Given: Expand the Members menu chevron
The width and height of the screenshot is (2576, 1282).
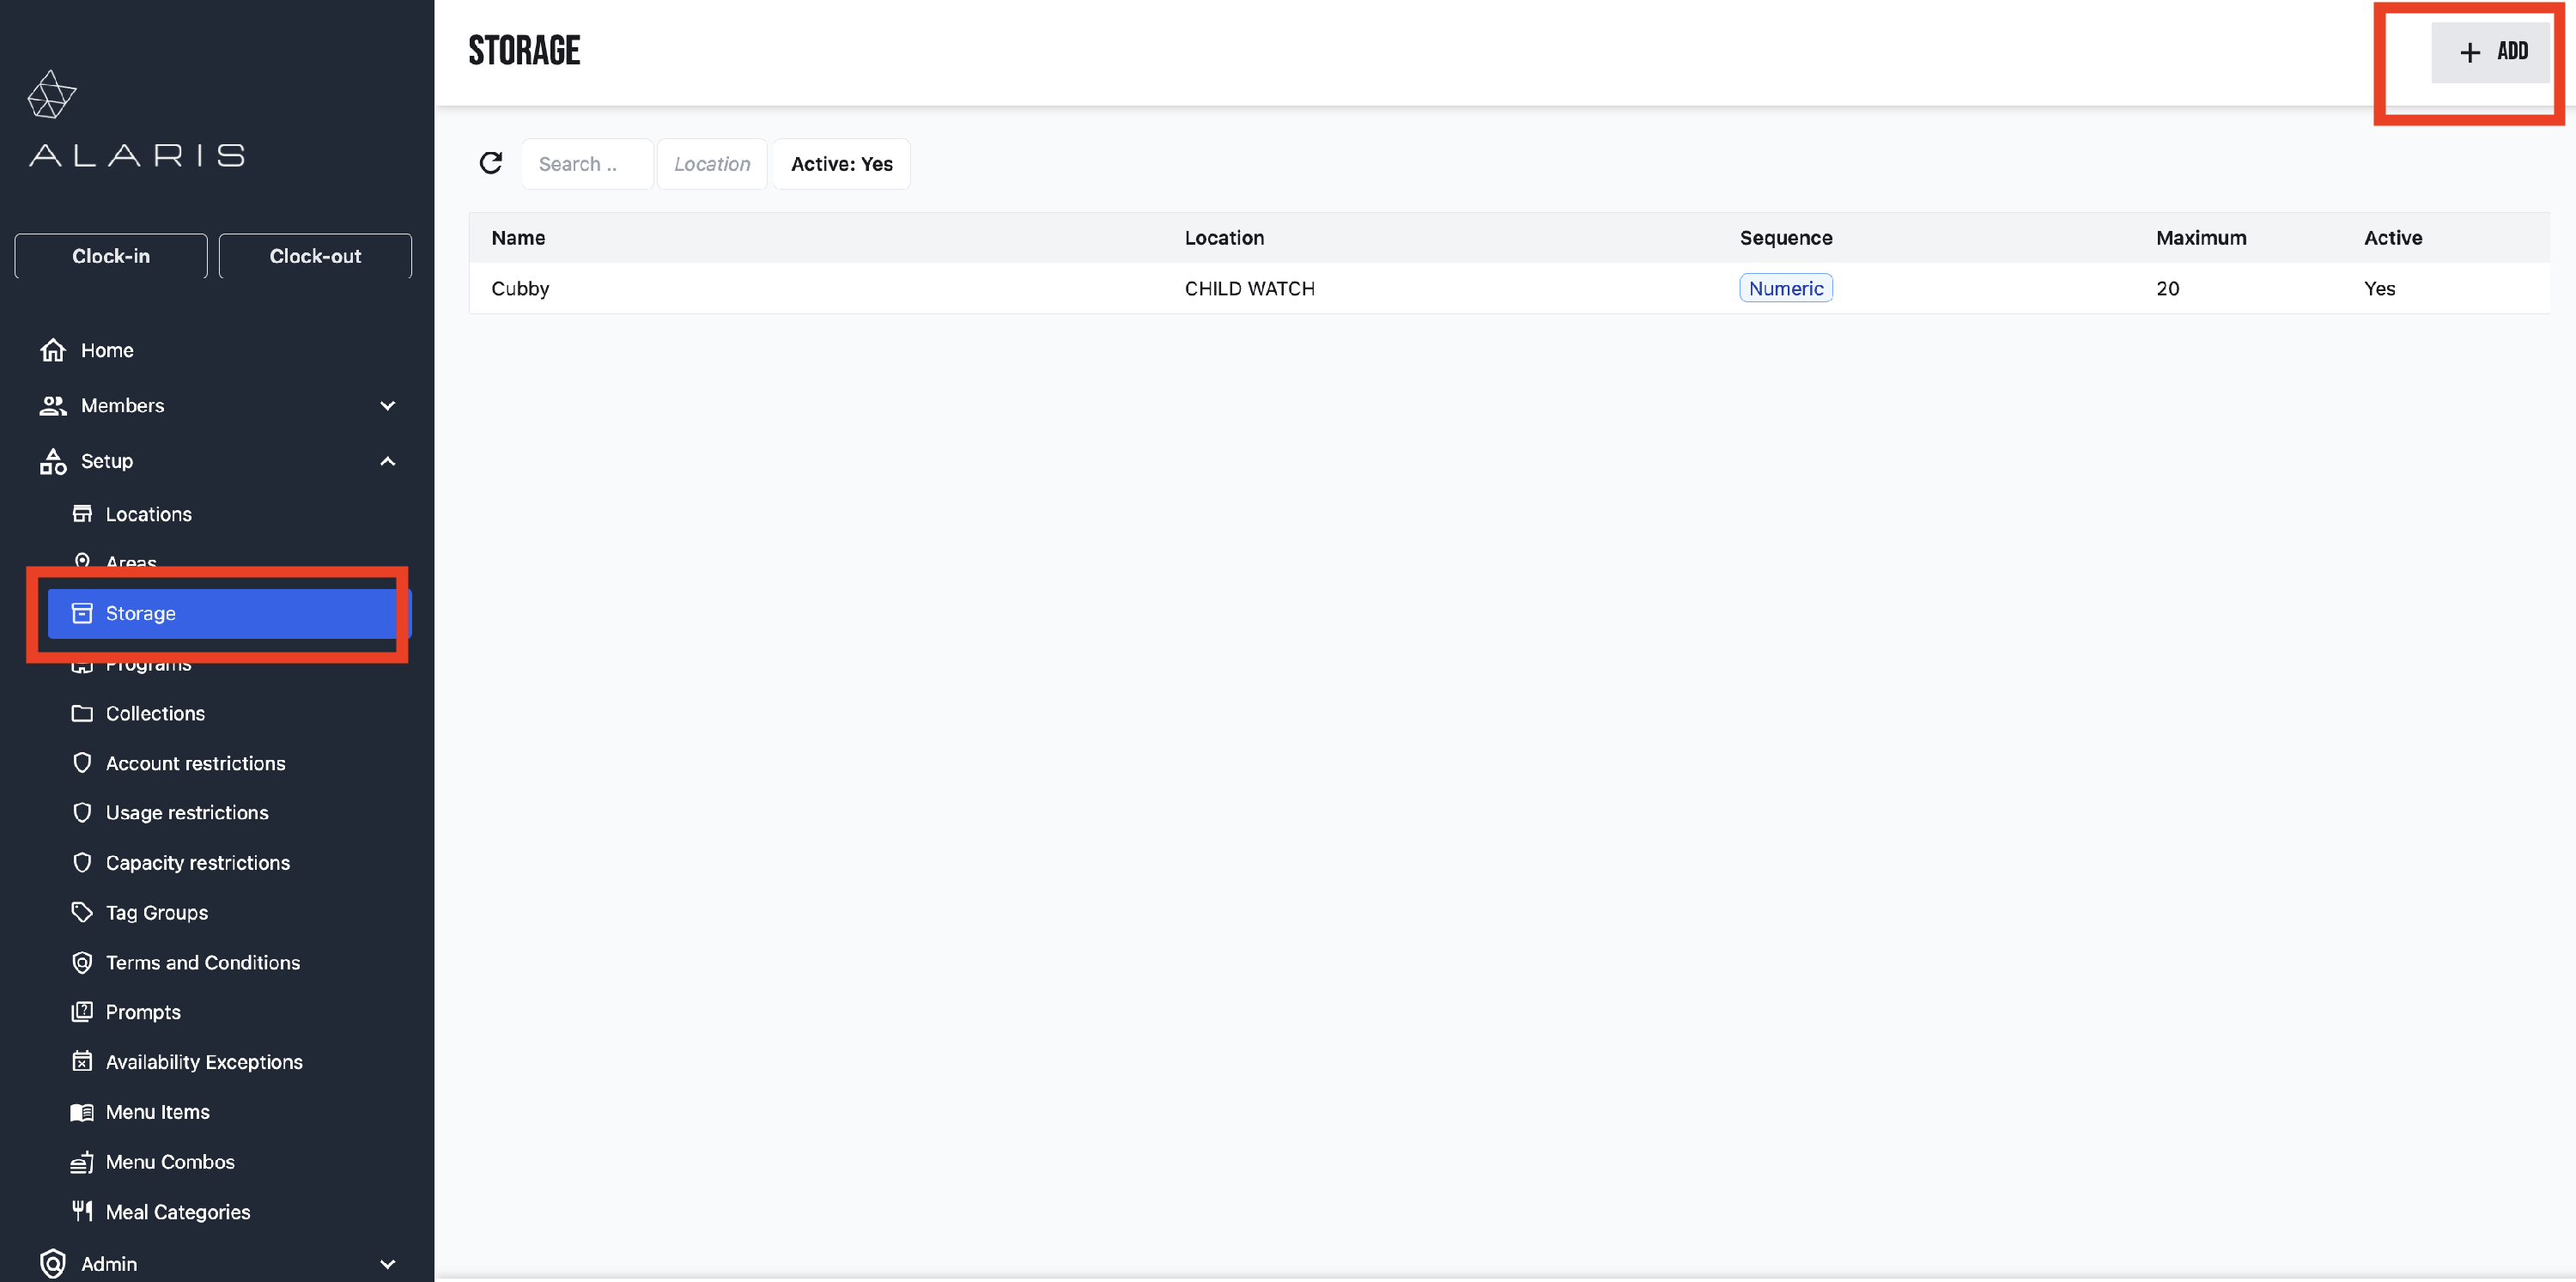Looking at the screenshot, I should click(388, 405).
